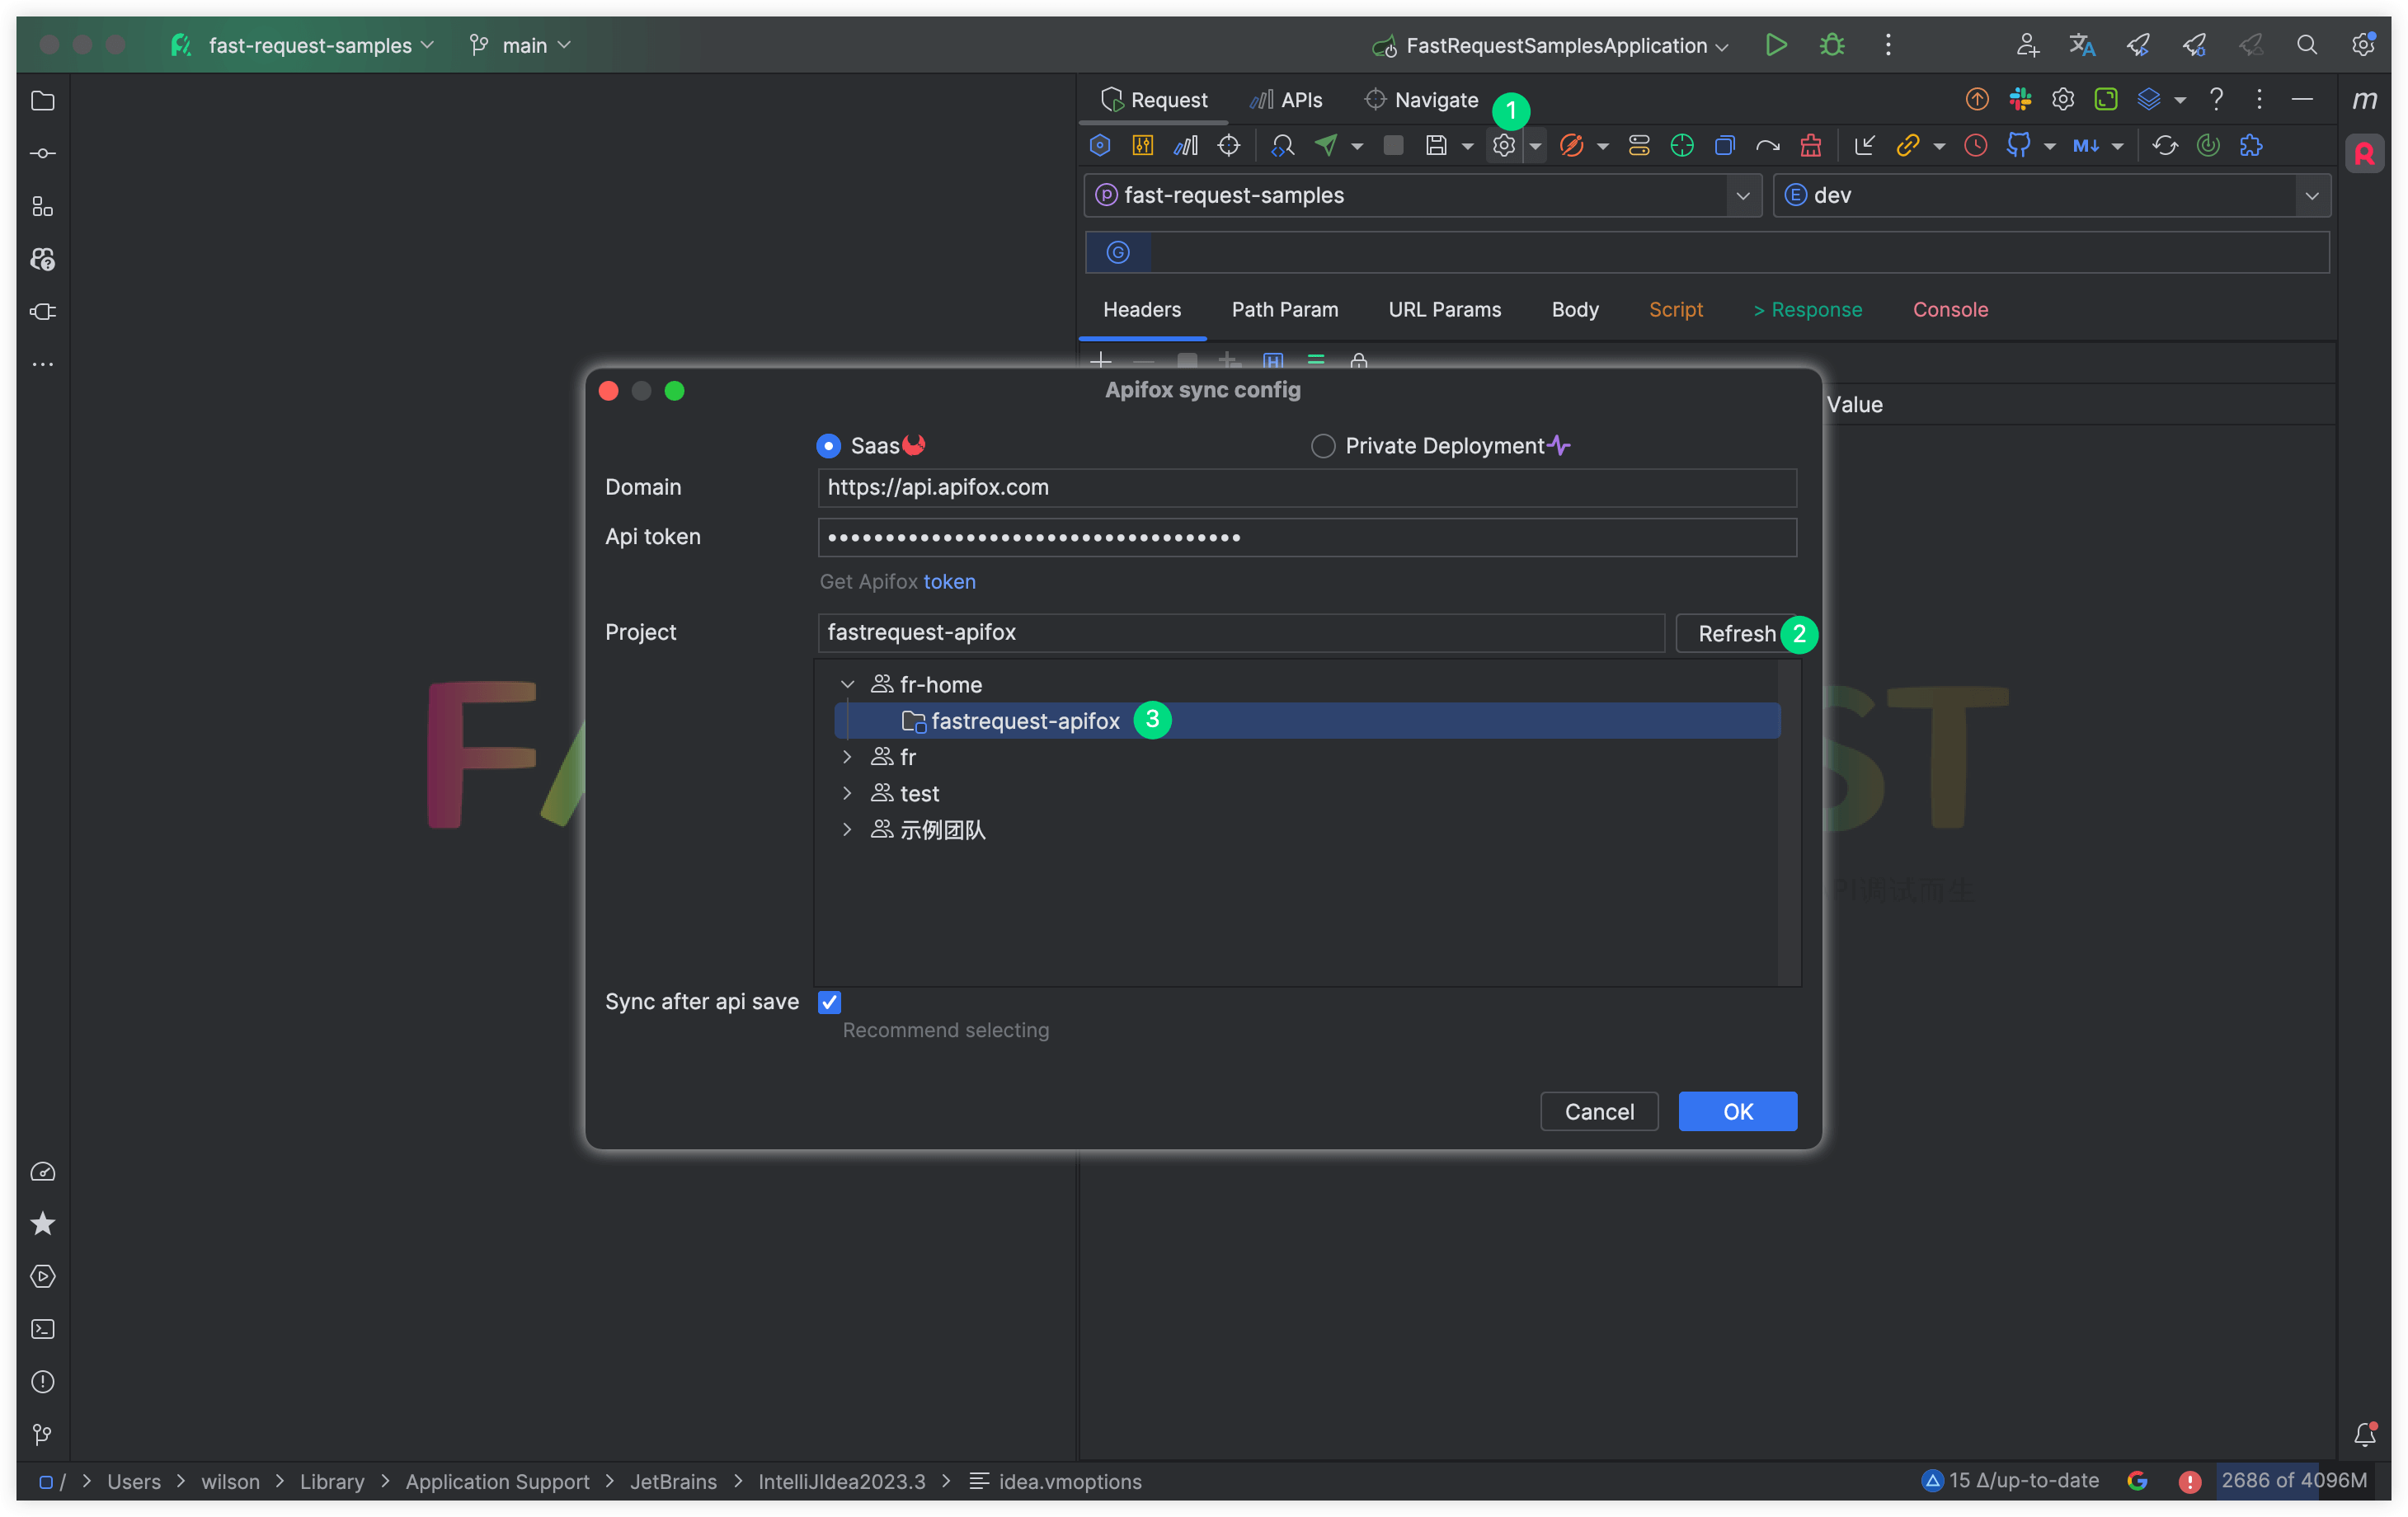Open request history via clock icon

click(x=1975, y=145)
